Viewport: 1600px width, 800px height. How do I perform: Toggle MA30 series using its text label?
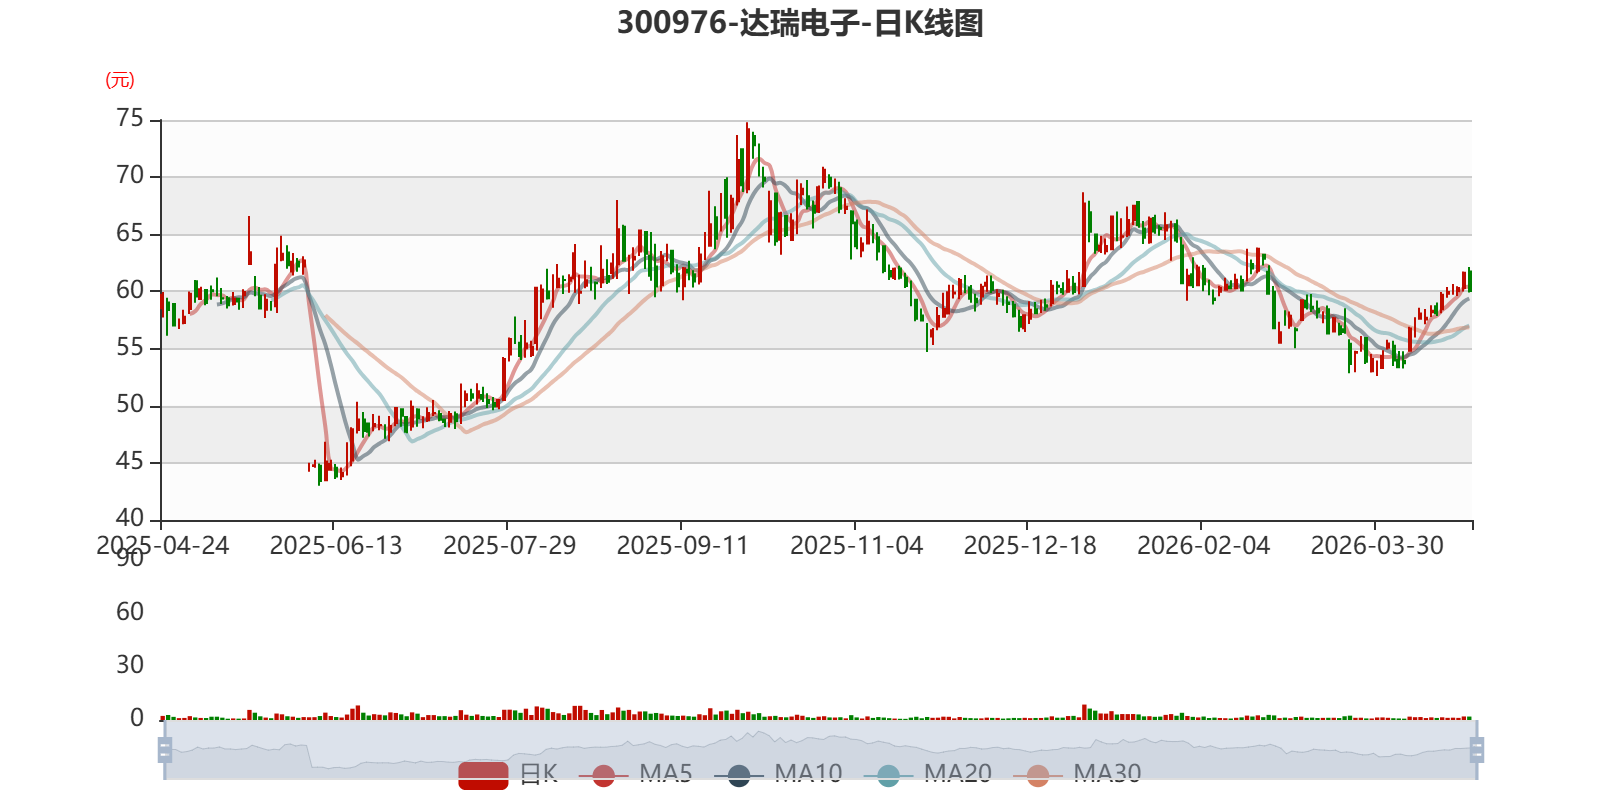(x=1107, y=774)
